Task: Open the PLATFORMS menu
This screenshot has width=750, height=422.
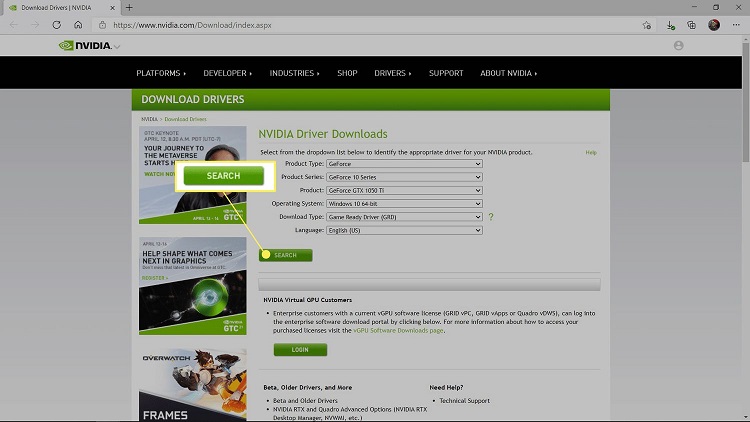Action: tap(161, 73)
